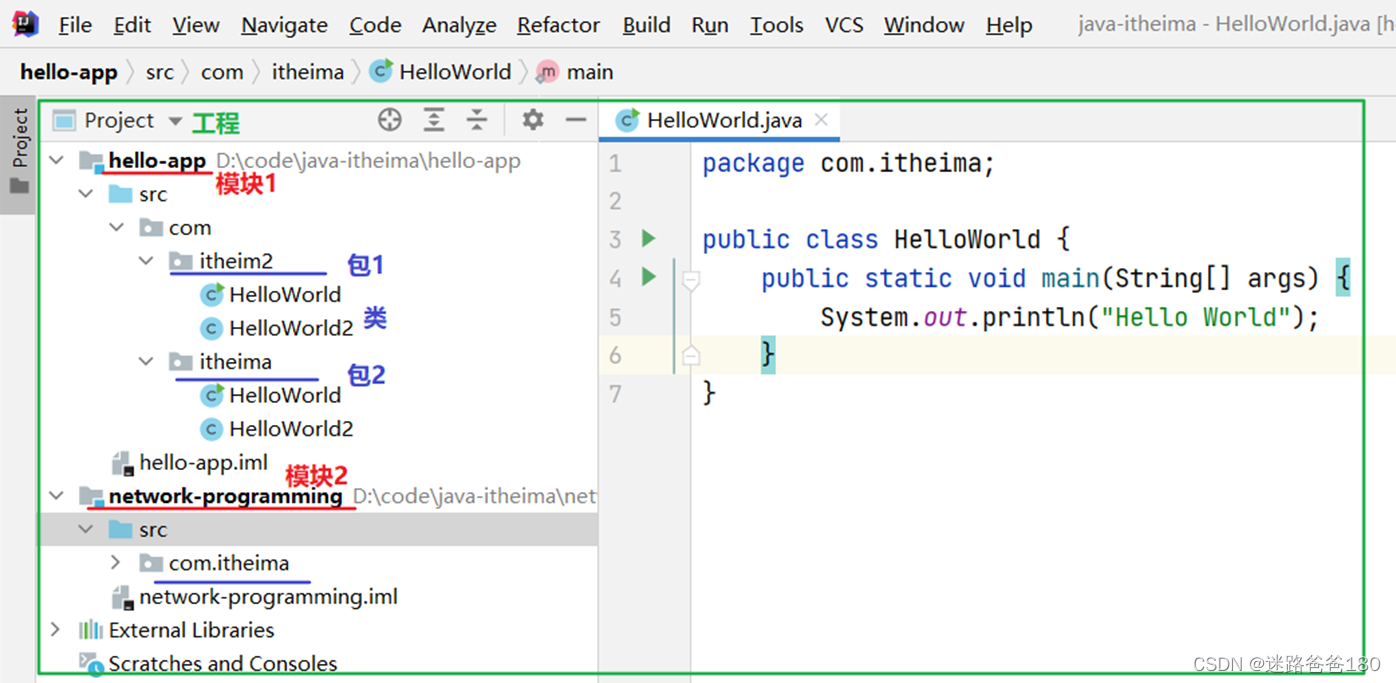Viewport: 1396px width, 683px height.
Task: Click network-programming.iml file icon
Action: [122, 597]
